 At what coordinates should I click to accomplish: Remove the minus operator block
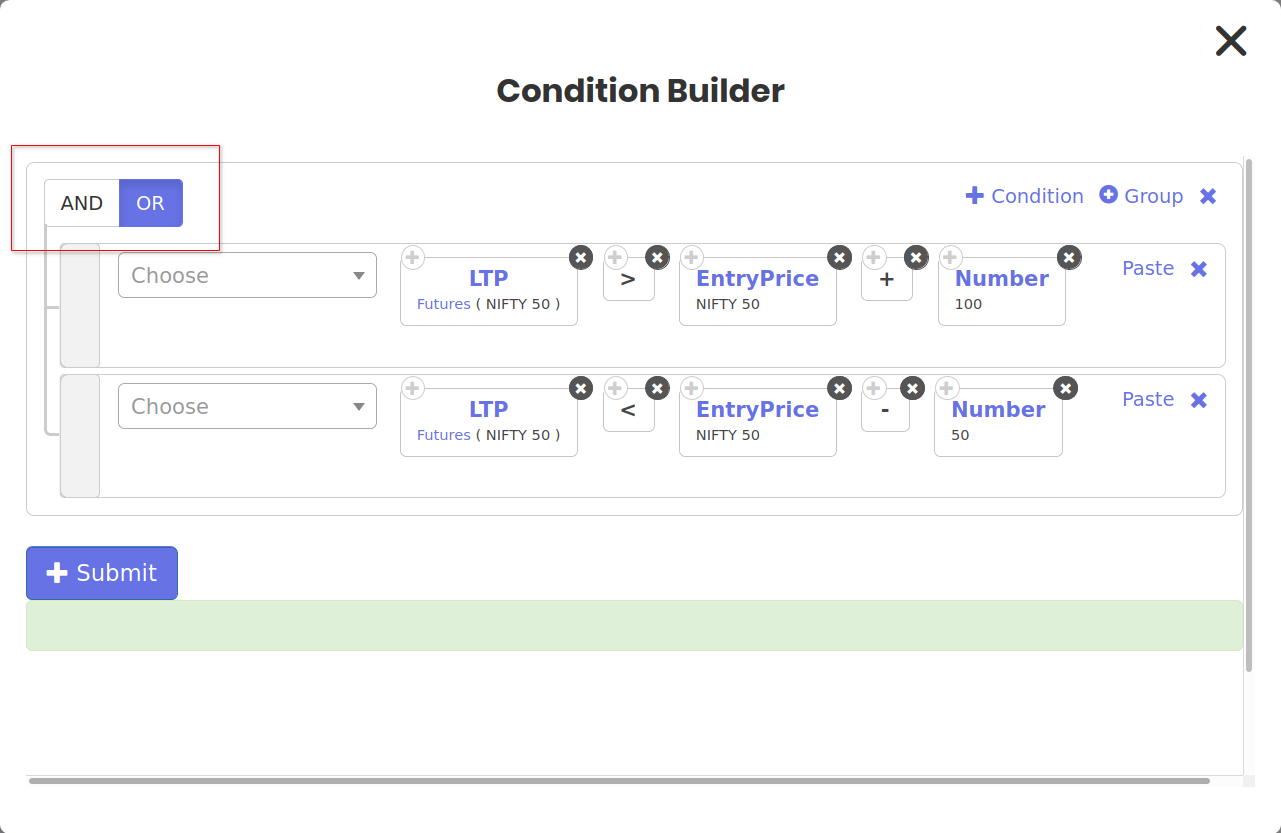click(912, 388)
